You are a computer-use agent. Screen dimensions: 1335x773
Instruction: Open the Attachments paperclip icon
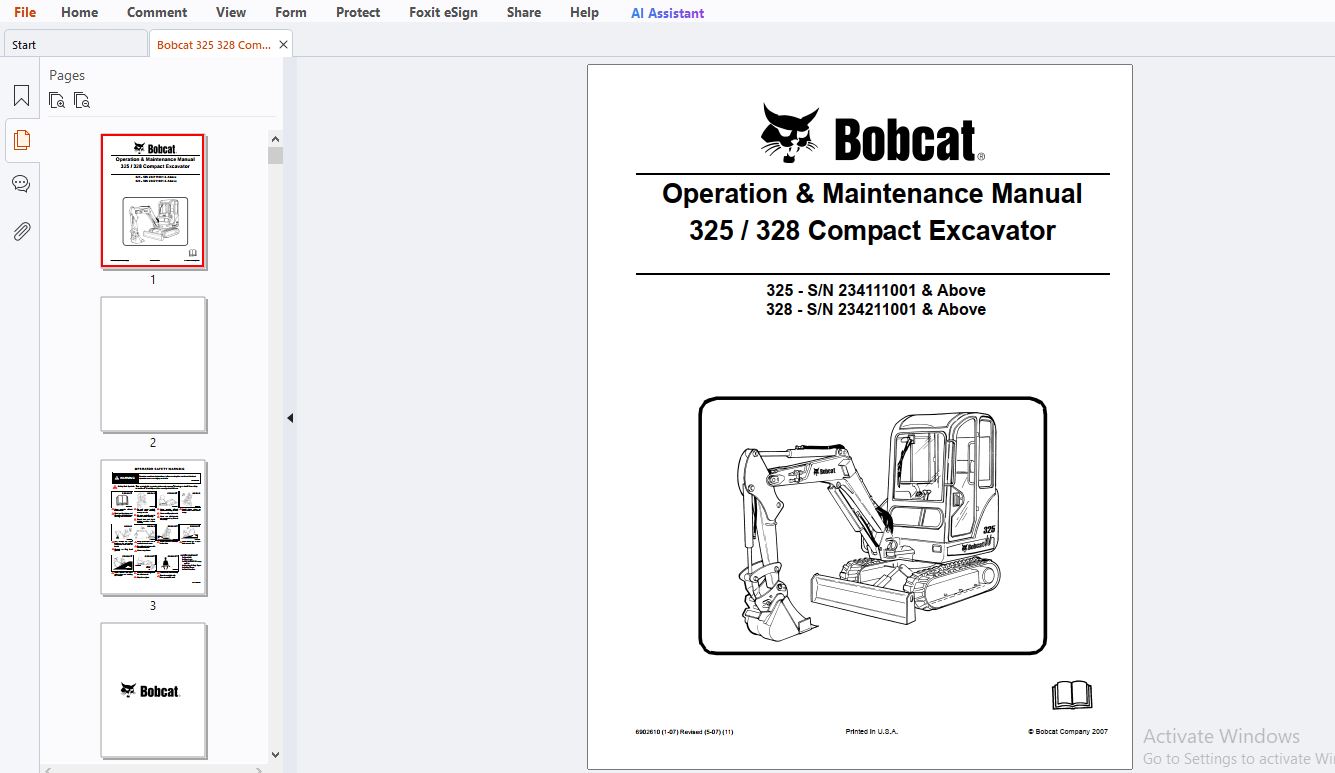click(21, 232)
